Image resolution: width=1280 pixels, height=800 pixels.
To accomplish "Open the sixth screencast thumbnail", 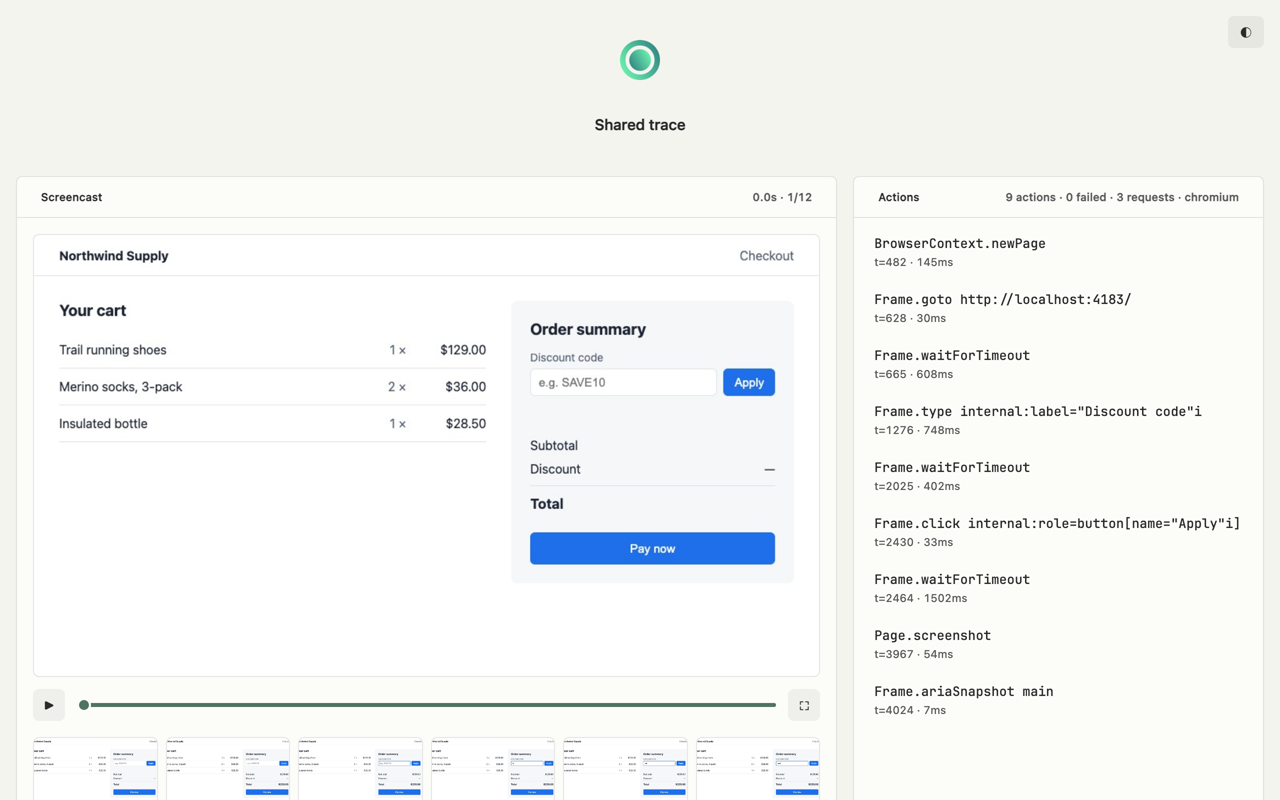I will click(758, 769).
